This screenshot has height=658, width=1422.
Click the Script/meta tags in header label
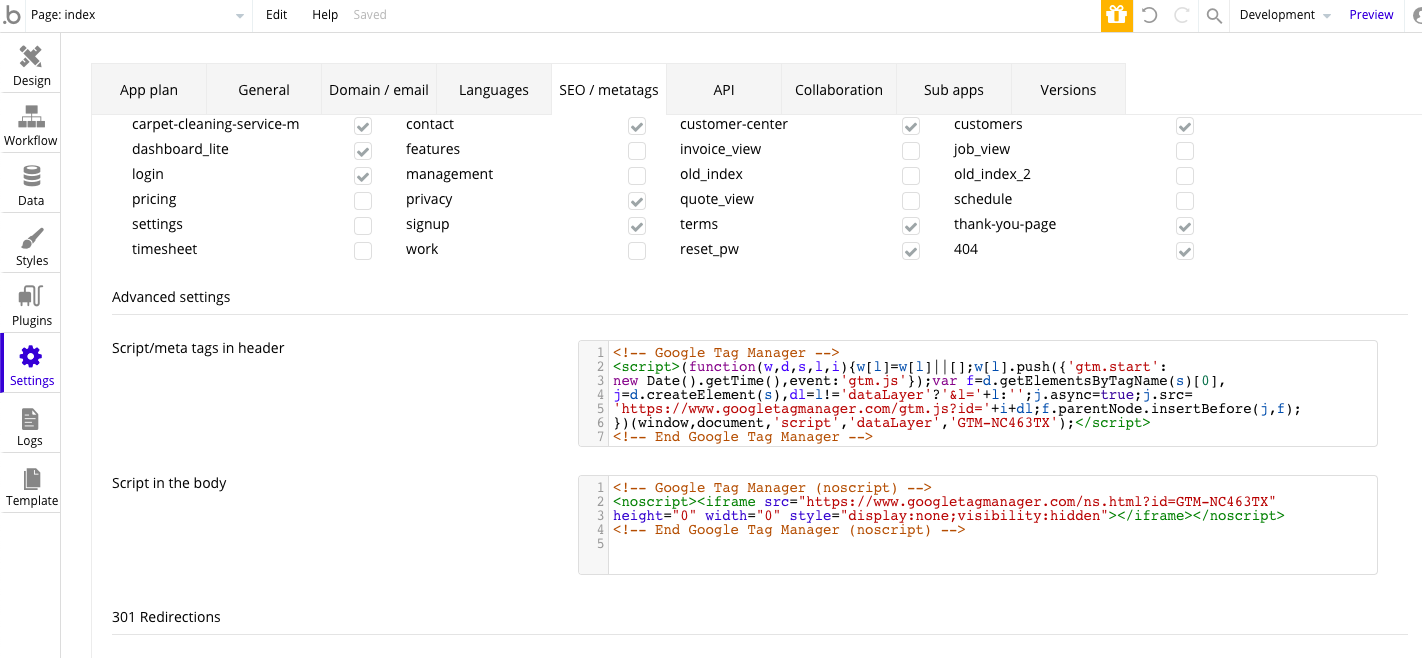[x=198, y=348]
